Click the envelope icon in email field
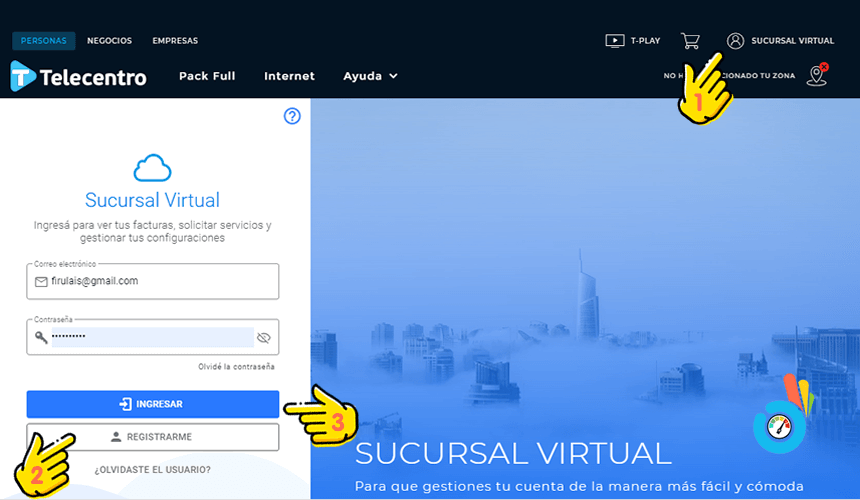860x500 pixels. pyautogui.click(x=41, y=282)
